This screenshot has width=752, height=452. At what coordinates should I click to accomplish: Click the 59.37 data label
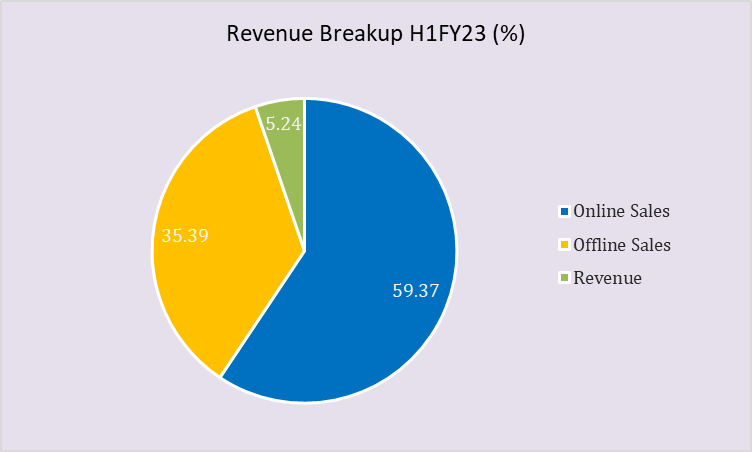416,289
